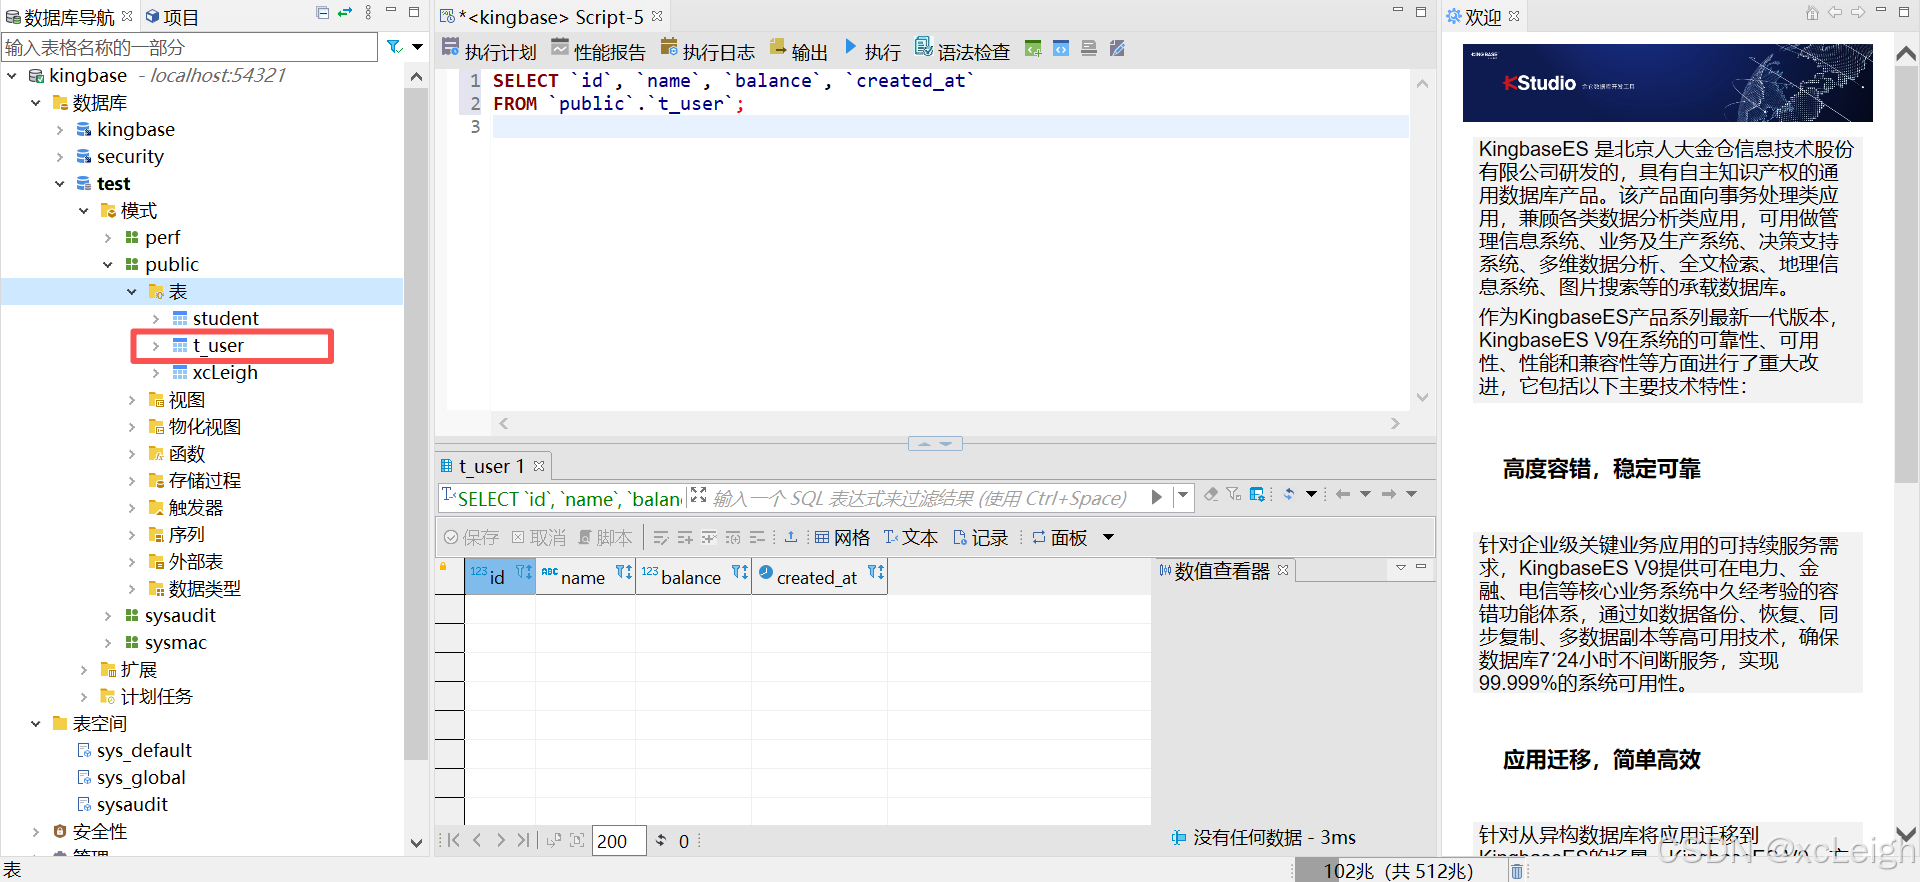This screenshot has width=1920, height=882.
Task: Click the refresh results icon
Action: [1289, 494]
